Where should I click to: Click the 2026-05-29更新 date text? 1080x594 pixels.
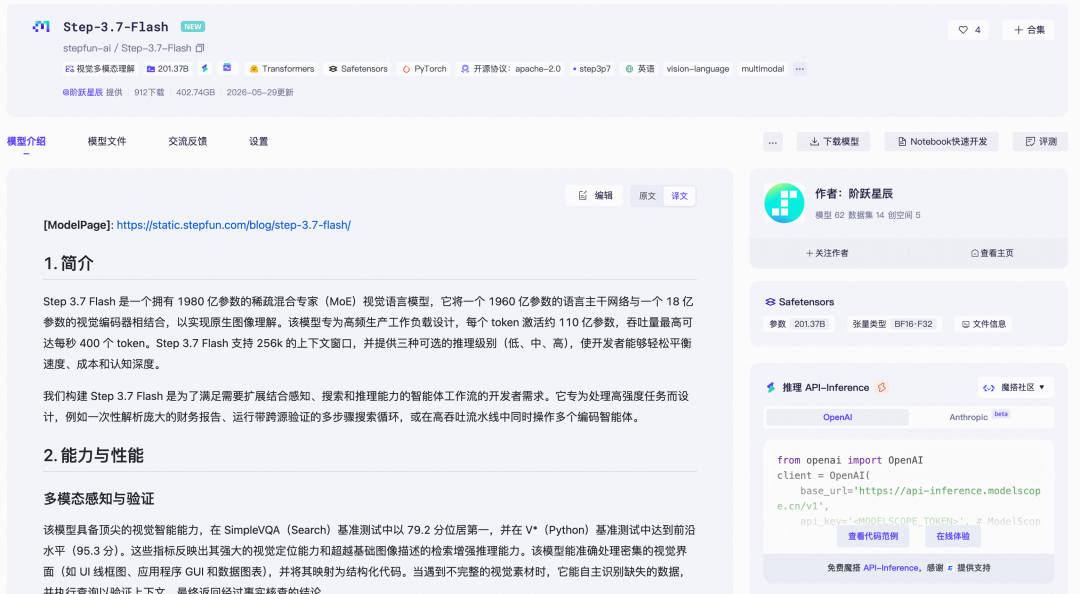pyautogui.click(x=260, y=92)
